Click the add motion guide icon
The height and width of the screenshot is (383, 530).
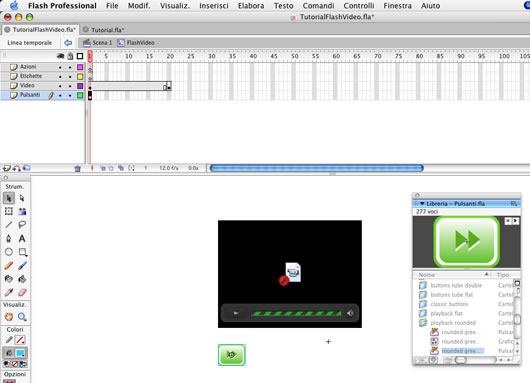click(x=16, y=168)
